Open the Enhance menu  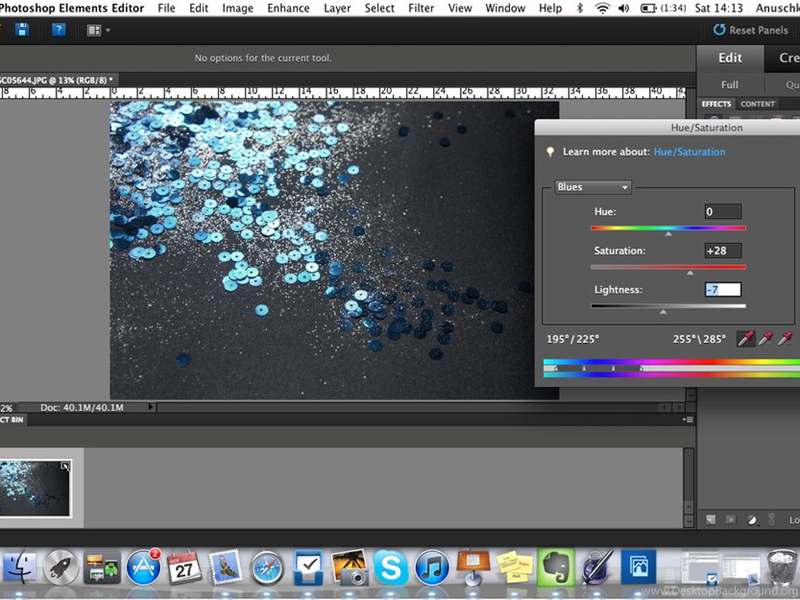click(x=288, y=8)
